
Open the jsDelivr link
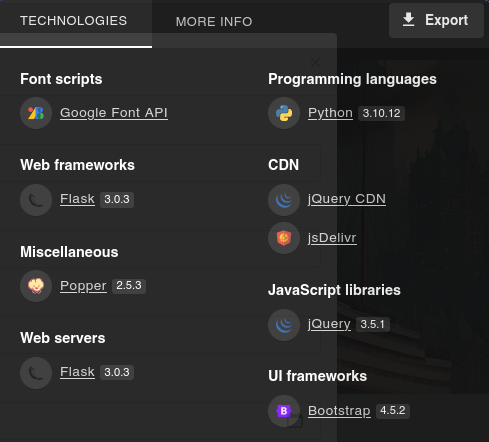point(332,238)
